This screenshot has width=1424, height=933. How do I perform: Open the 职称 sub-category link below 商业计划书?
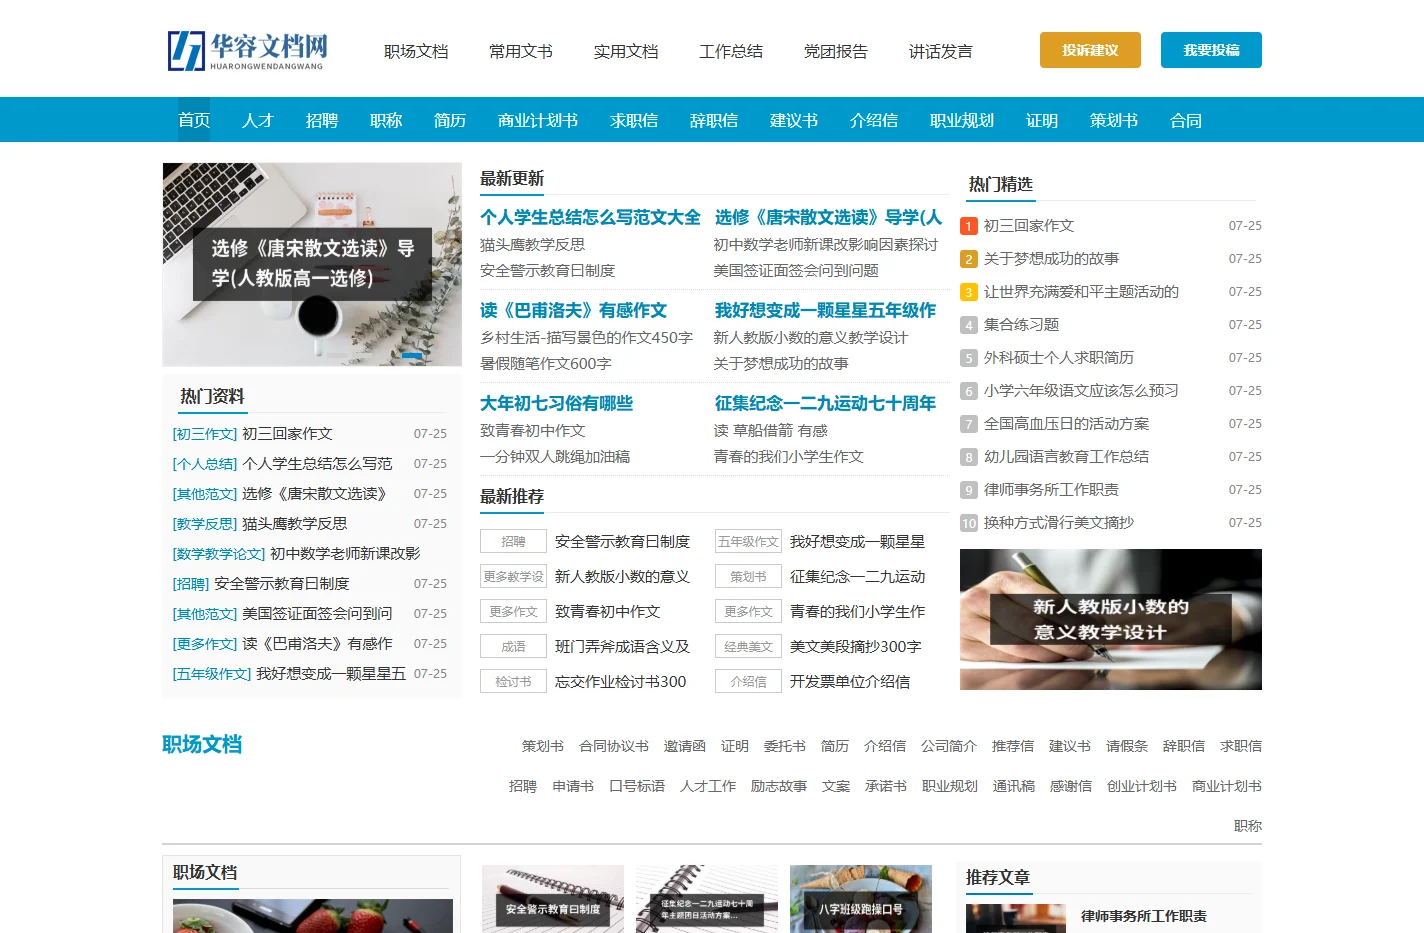click(x=1248, y=826)
